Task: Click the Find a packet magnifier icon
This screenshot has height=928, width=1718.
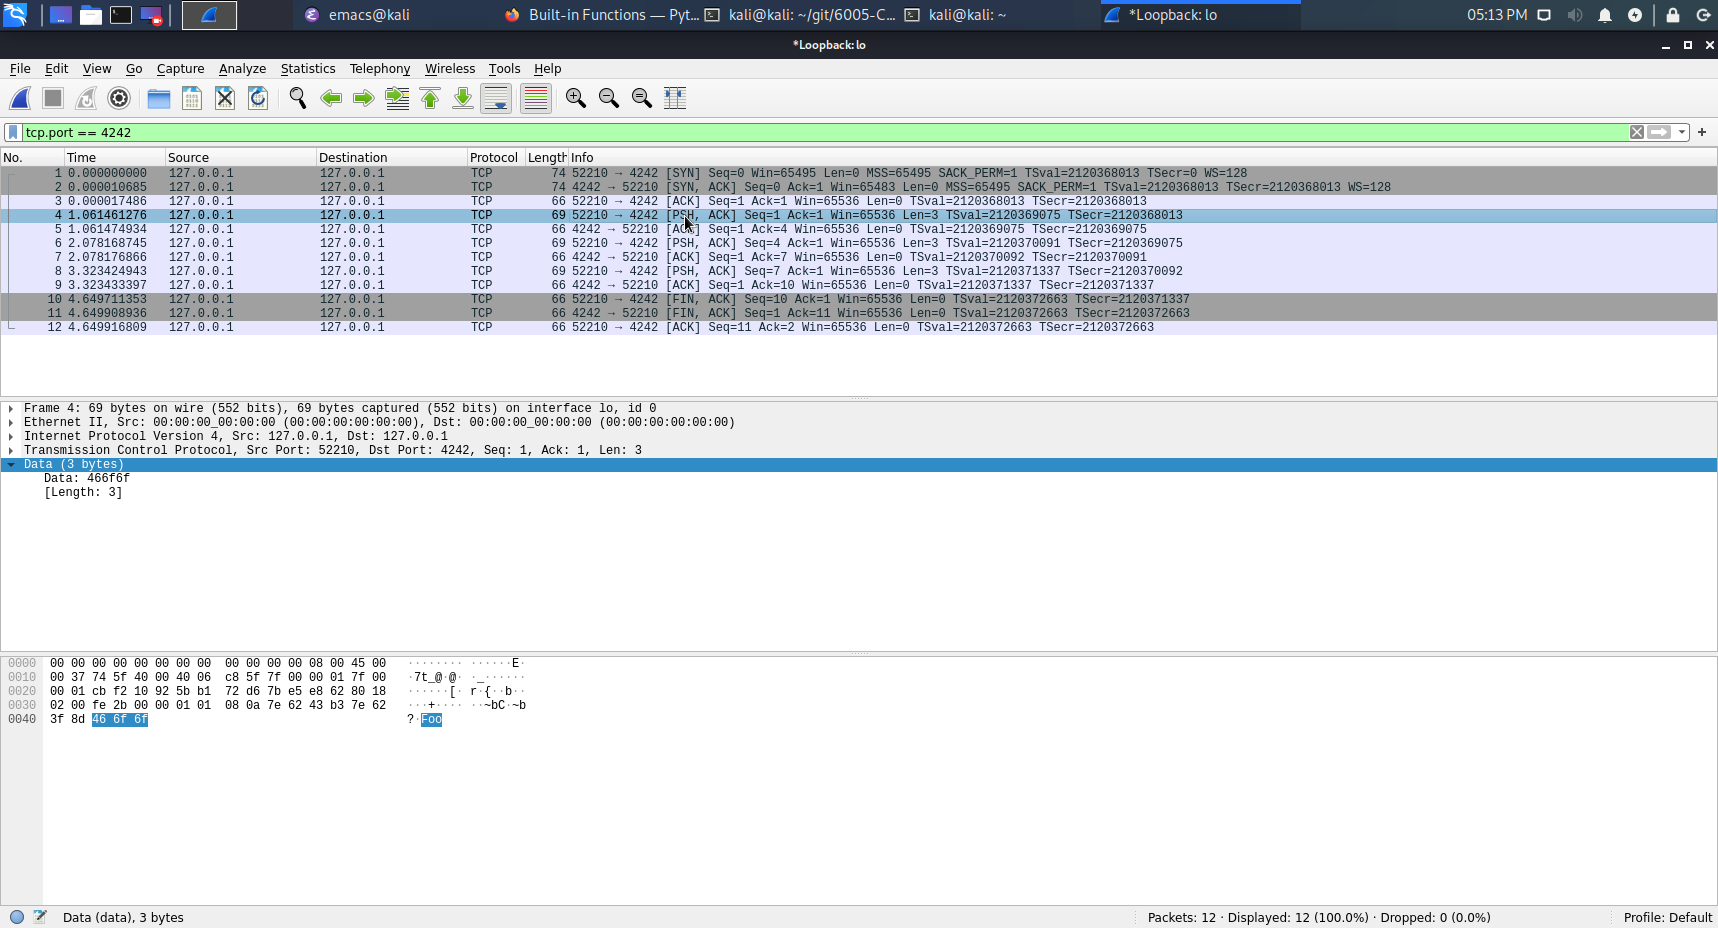Action: (x=297, y=98)
